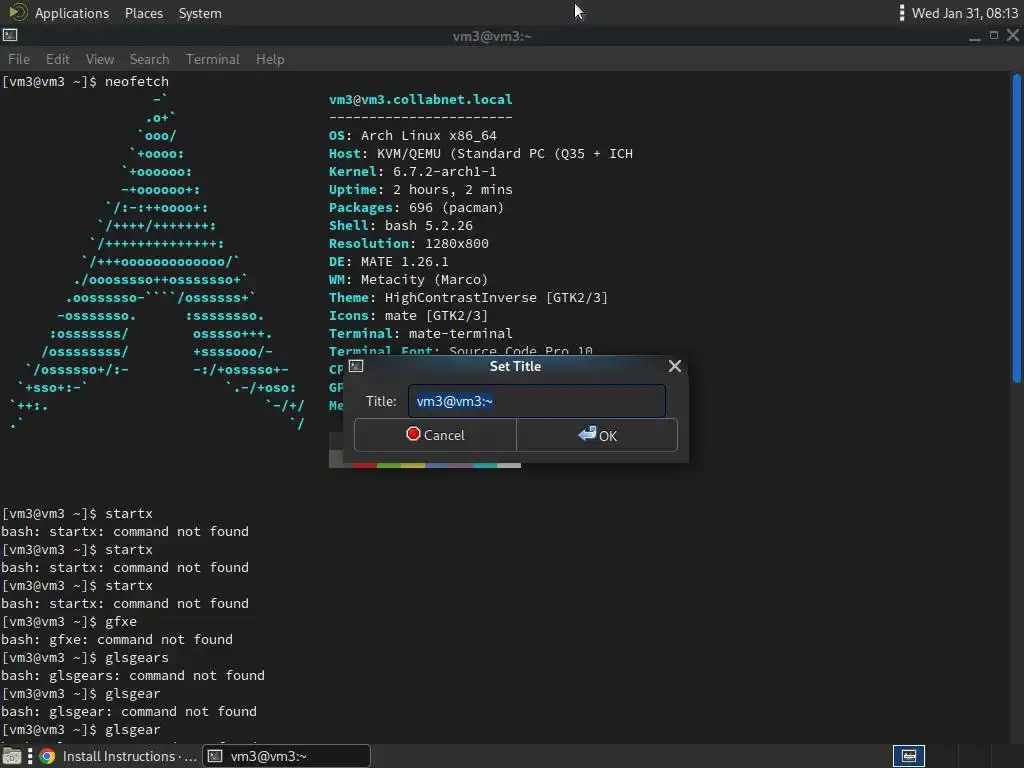This screenshot has width=1024, height=768.
Task: Click the Chrome icon in taskbar
Action: 47,756
